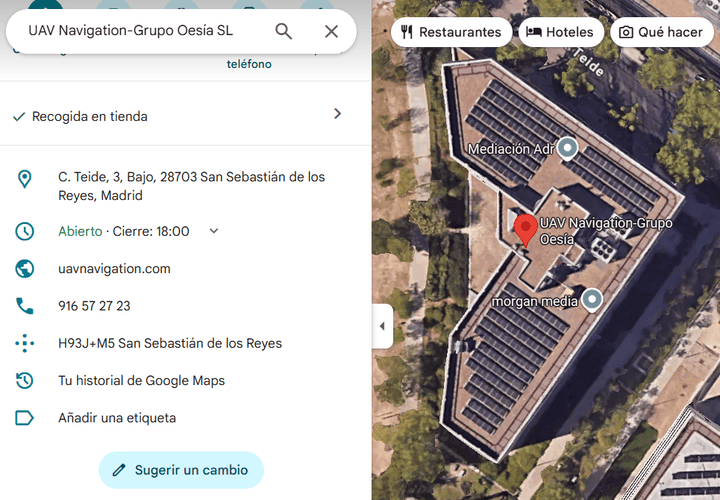
Task: Click the phone icon beside 916 57 27 23
Action: [24, 306]
